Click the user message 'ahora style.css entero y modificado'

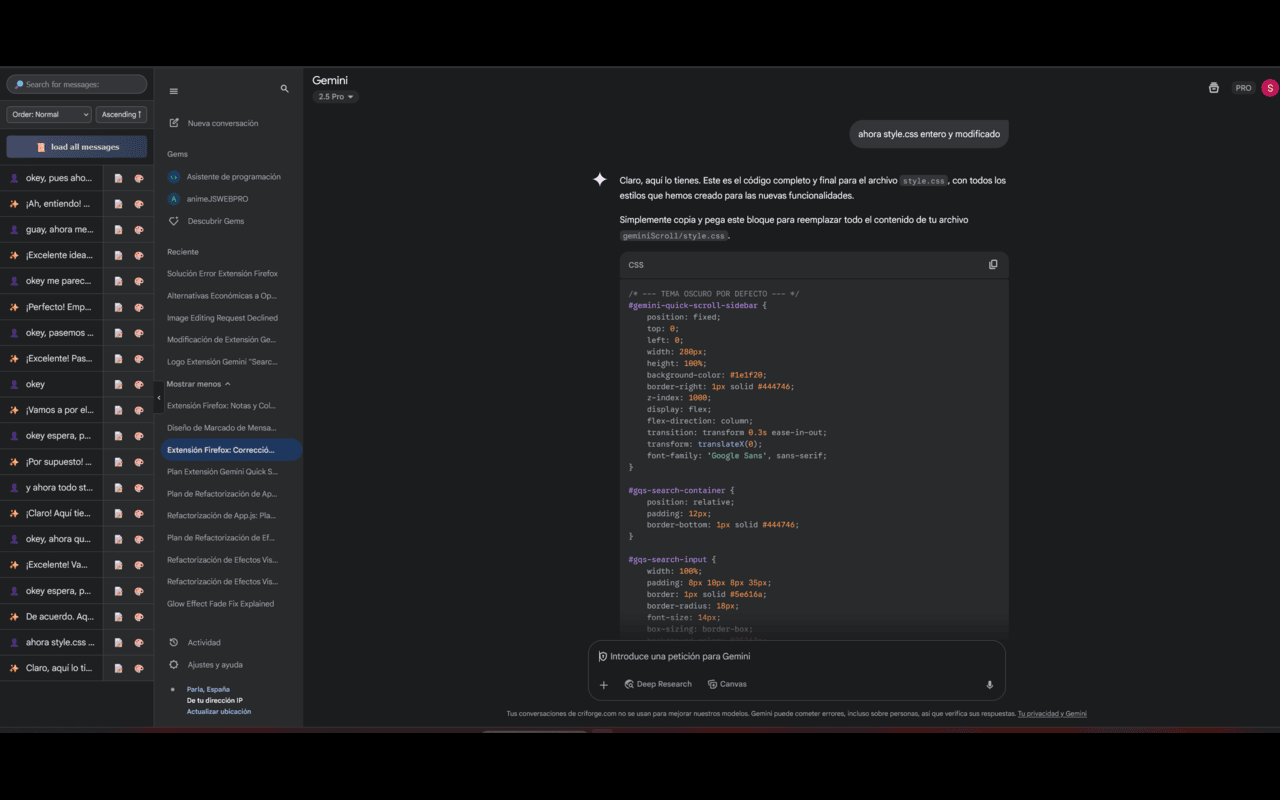pos(928,134)
